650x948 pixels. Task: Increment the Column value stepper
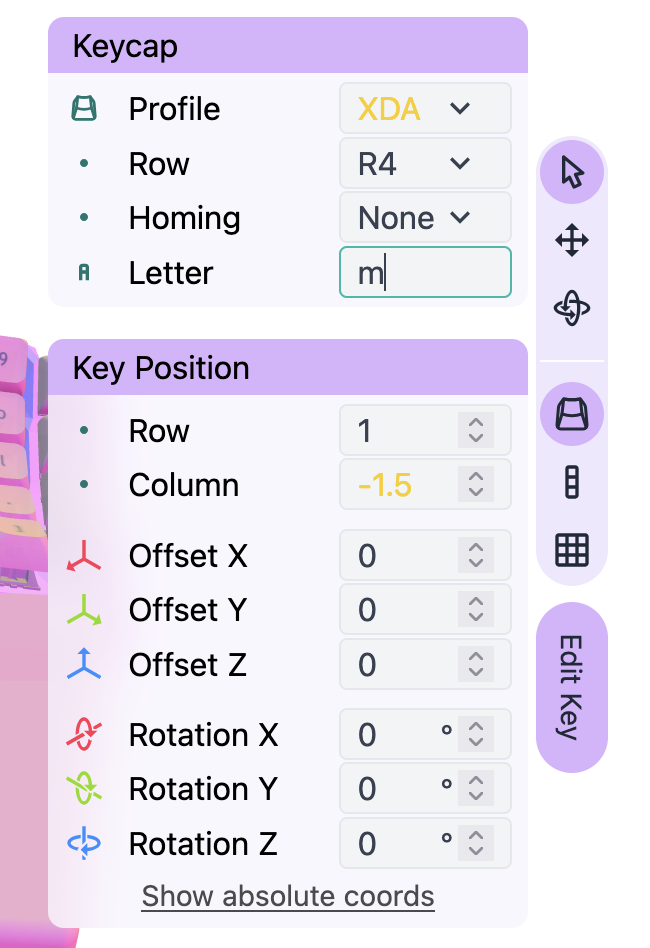pos(477,478)
